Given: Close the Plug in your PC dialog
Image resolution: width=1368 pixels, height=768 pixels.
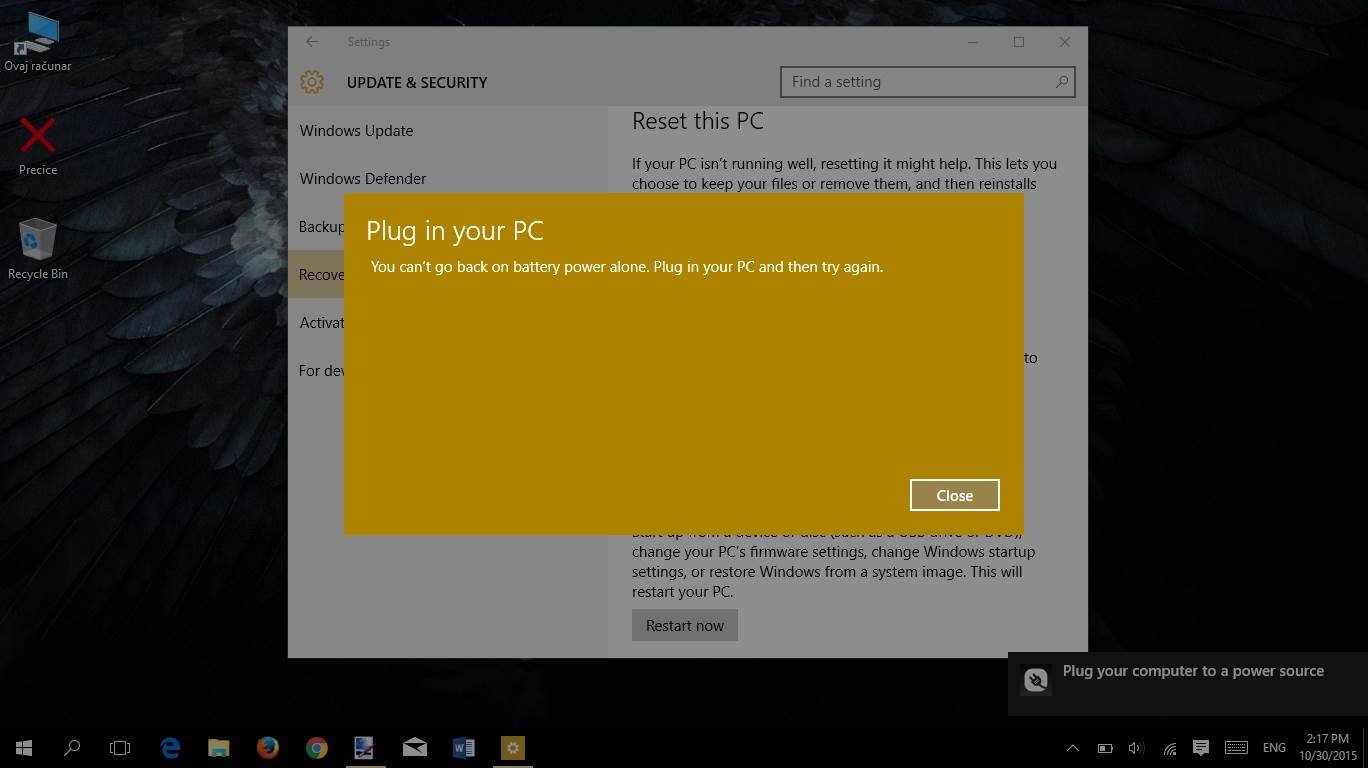Looking at the screenshot, I should 954,495.
